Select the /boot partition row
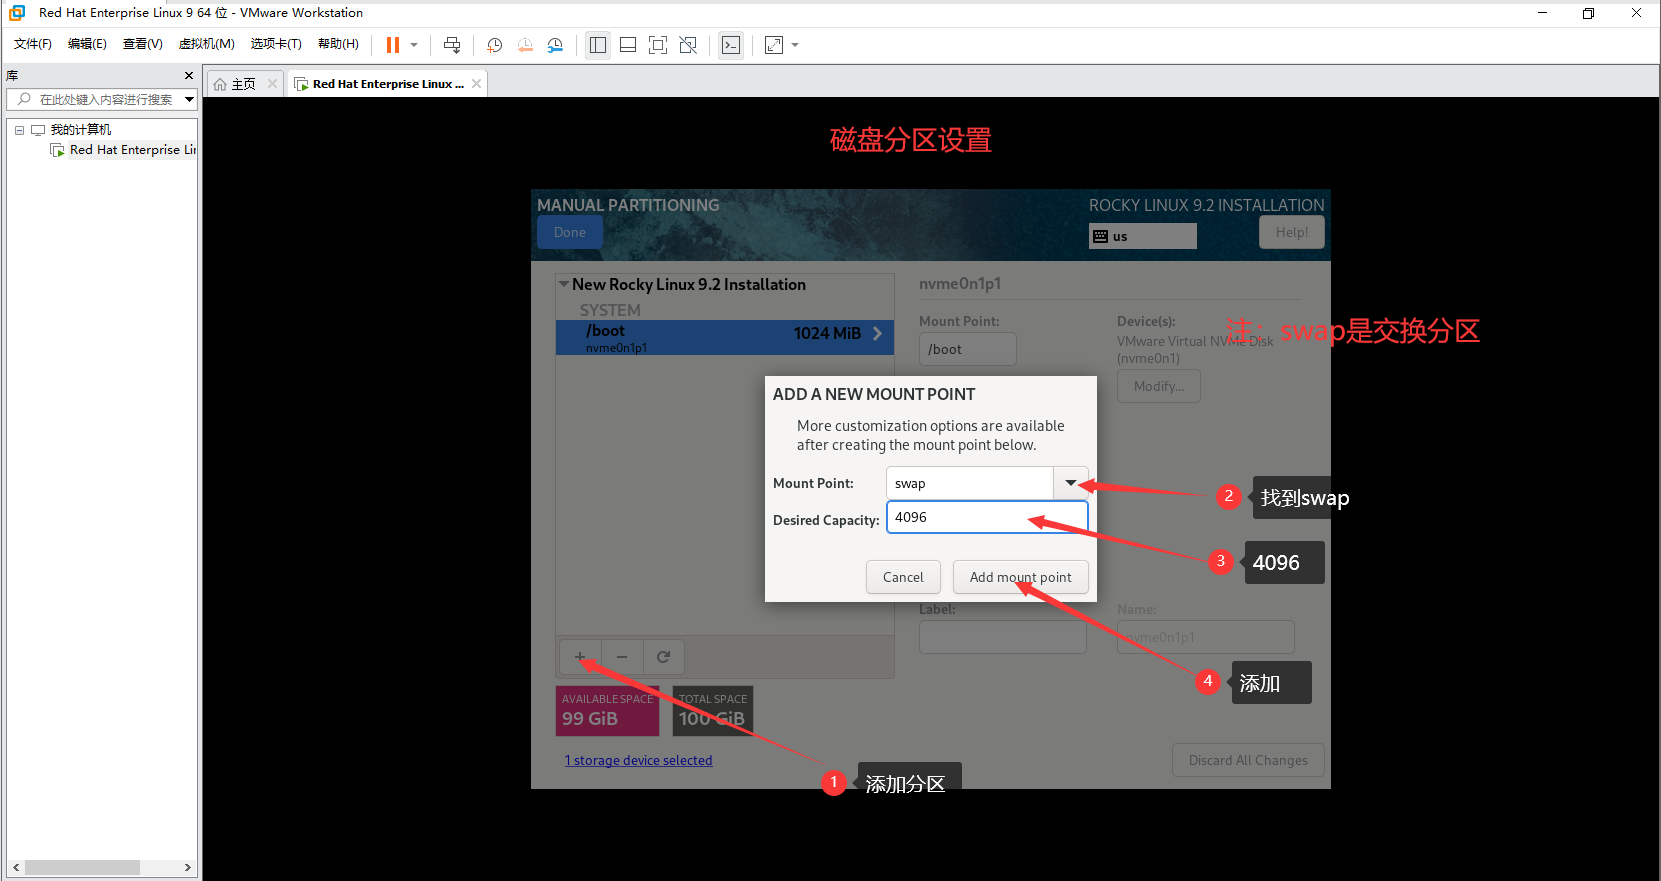The height and width of the screenshot is (881, 1661). [x=725, y=338]
